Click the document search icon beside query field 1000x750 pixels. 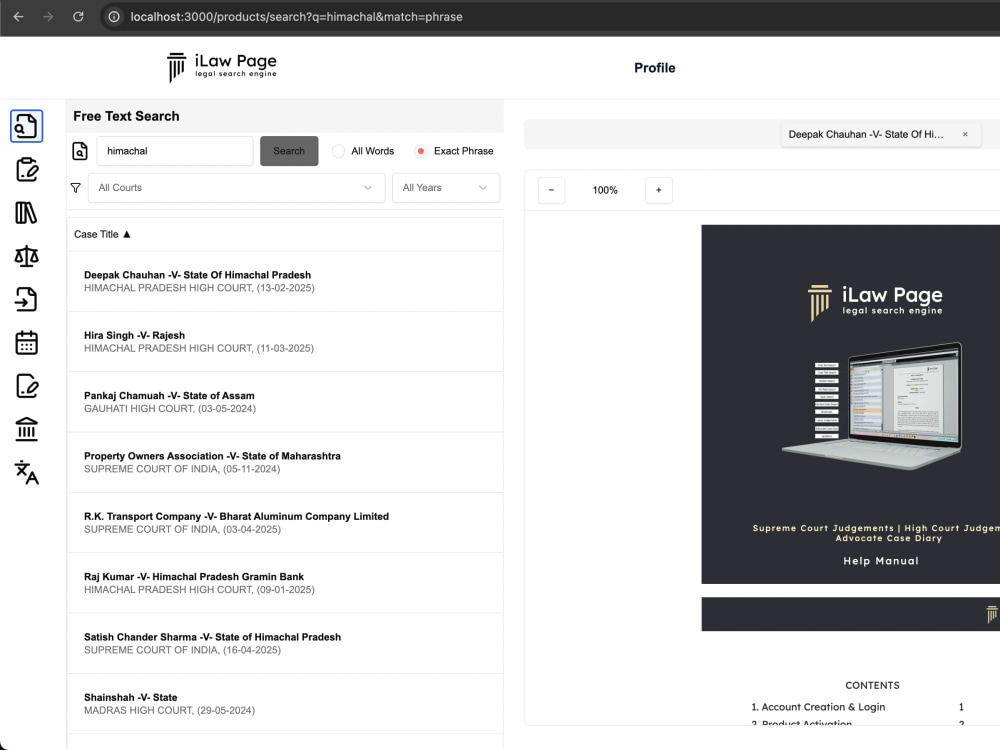point(80,151)
